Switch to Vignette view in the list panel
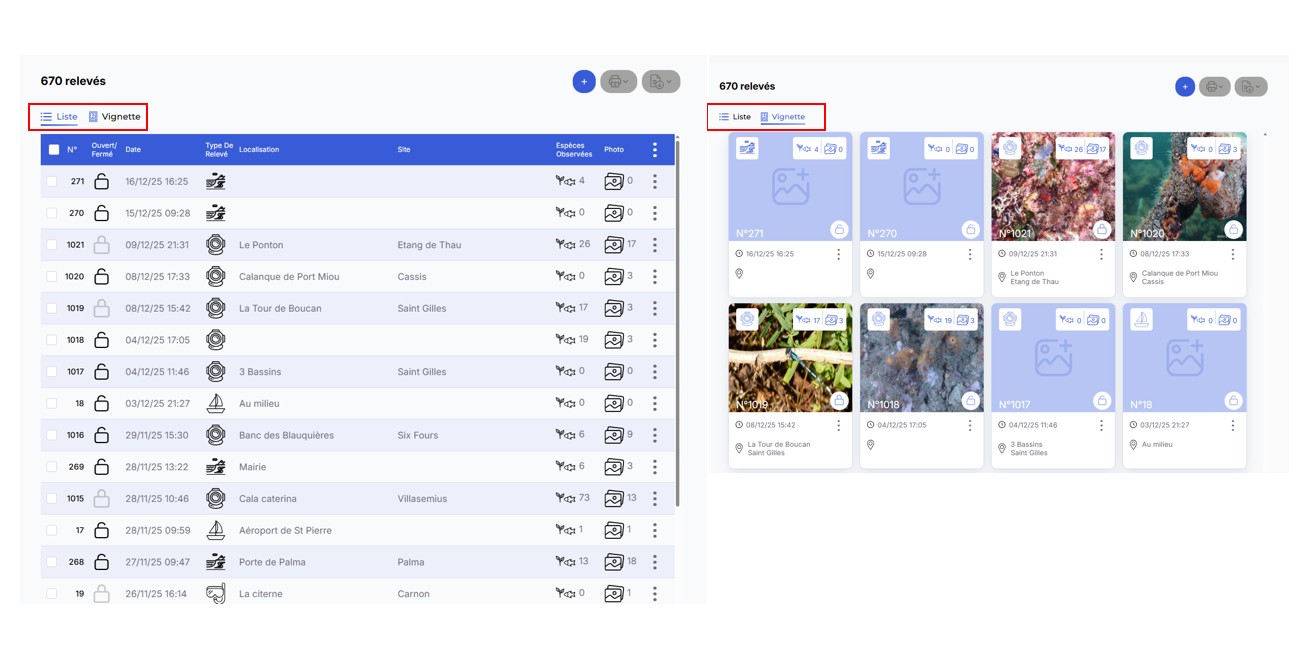 click(115, 117)
